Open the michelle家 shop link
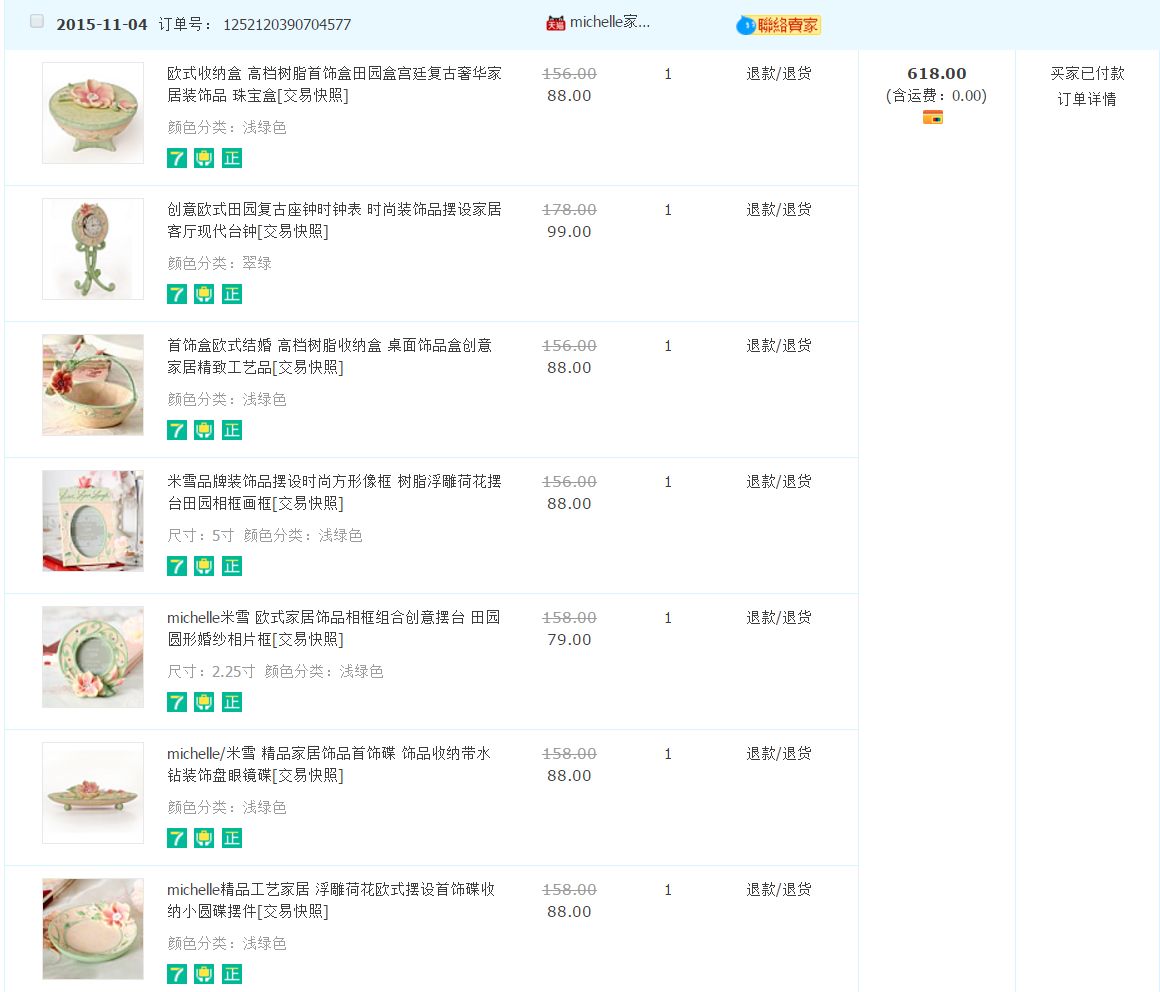The image size is (1160, 992). pos(610,23)
